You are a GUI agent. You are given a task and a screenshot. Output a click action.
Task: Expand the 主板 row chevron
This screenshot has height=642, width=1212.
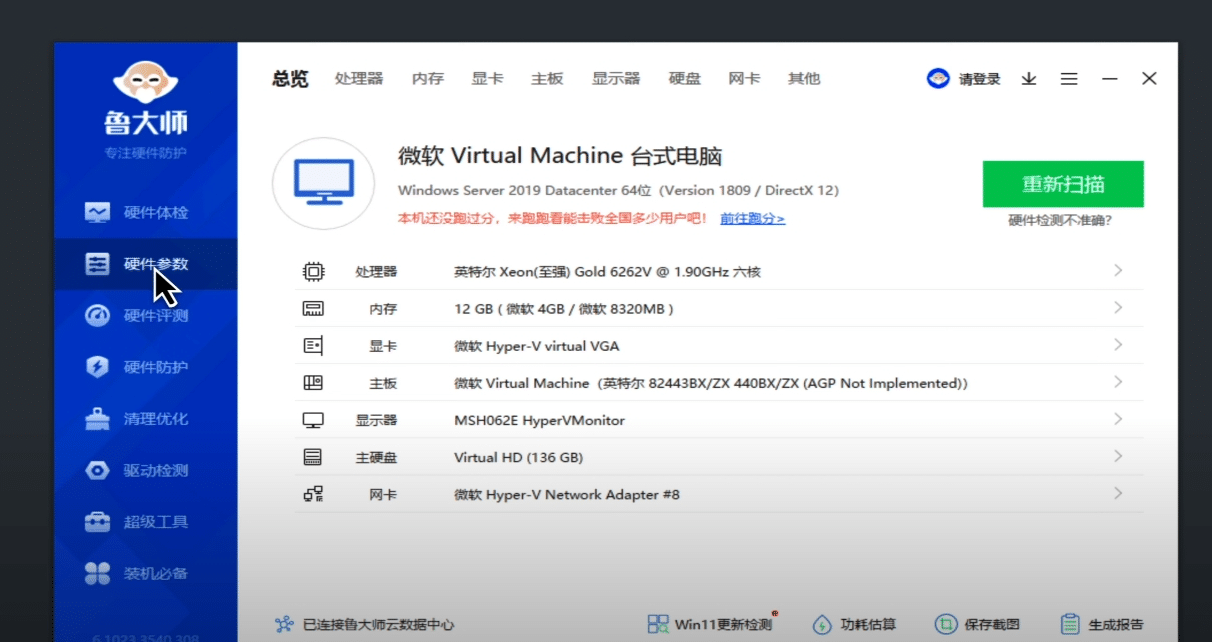1118,382
